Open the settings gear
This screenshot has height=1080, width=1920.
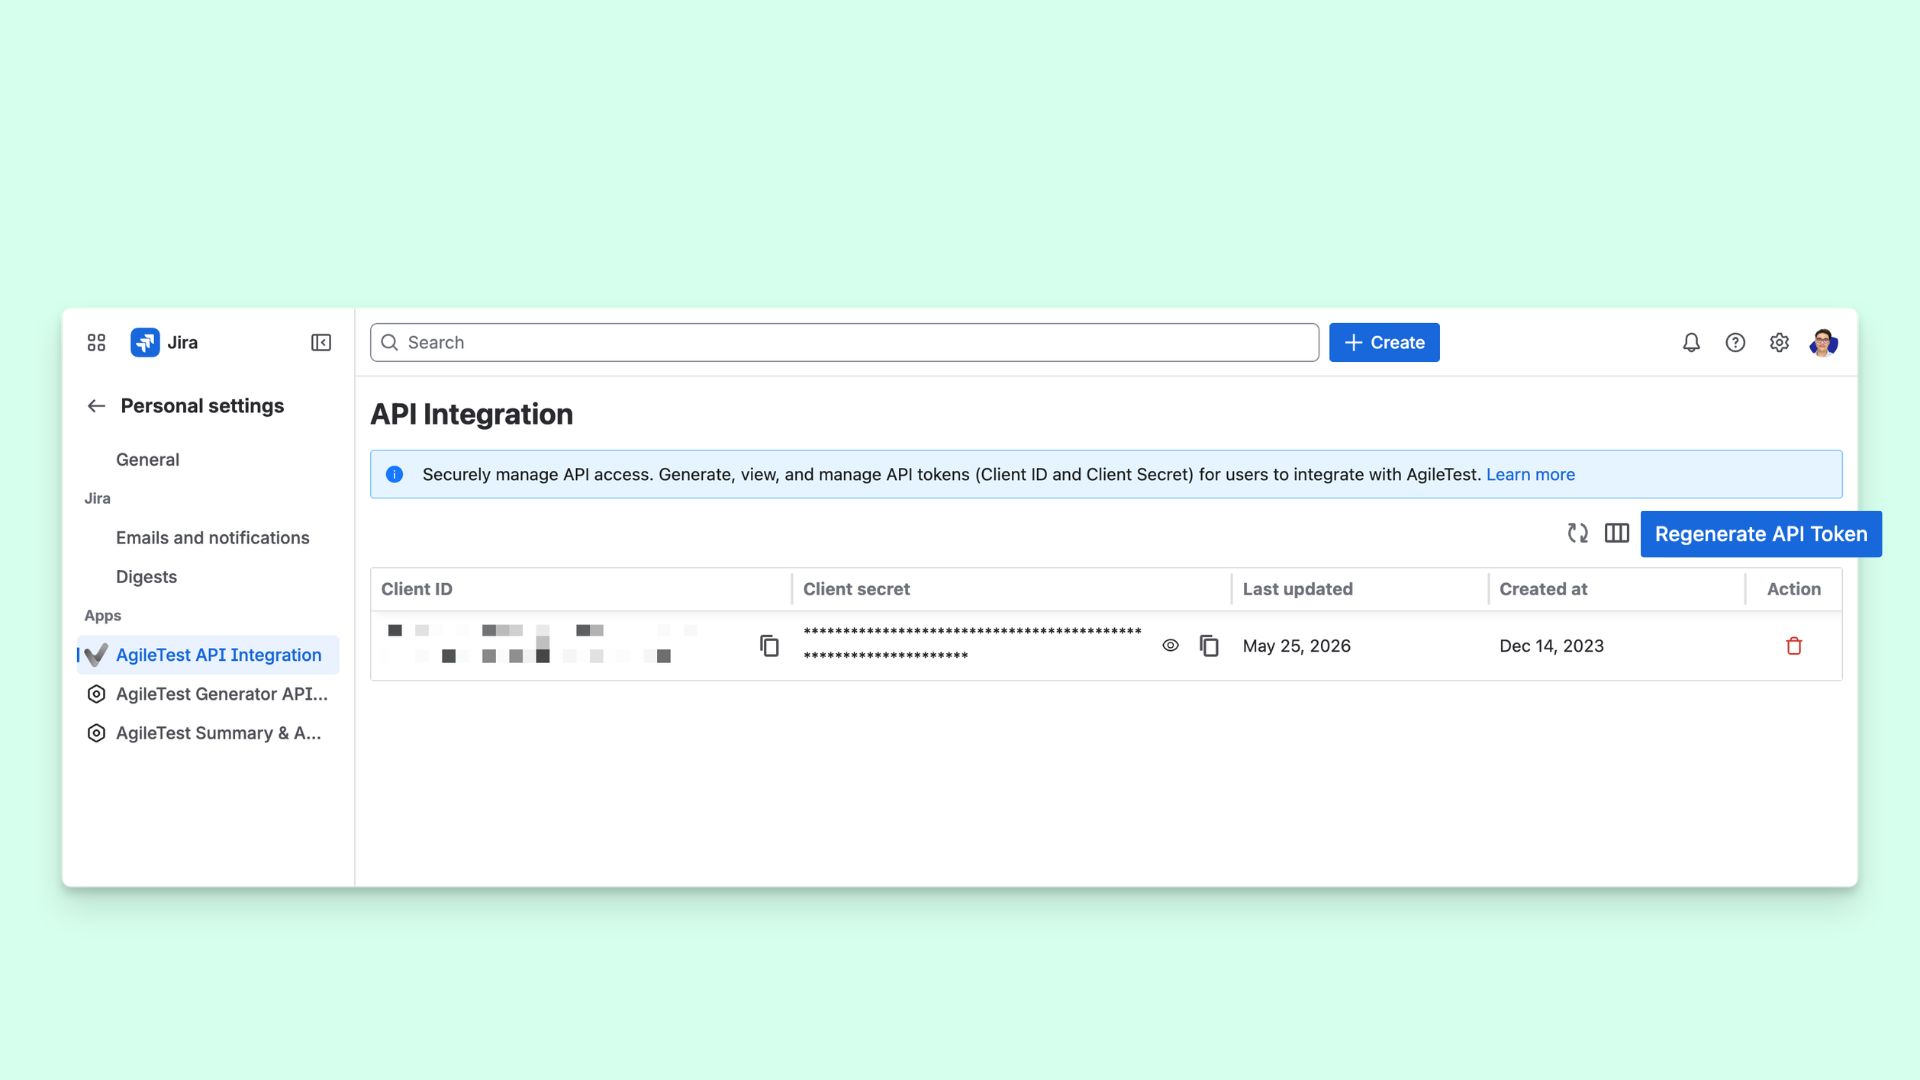click(x=1779, y=343)
